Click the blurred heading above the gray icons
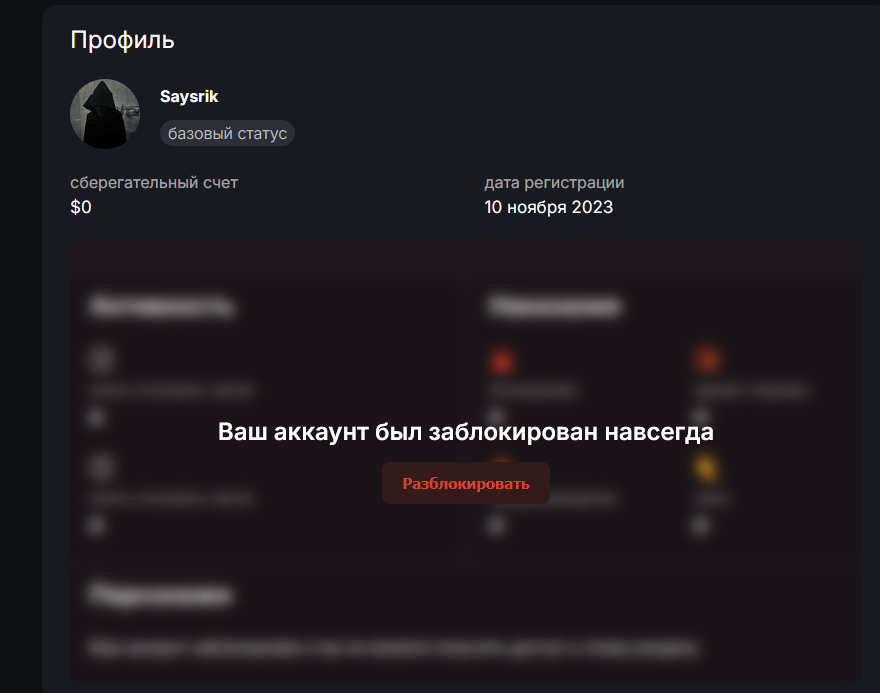This screenshot has height=693, width=880. tap(161, 306)
